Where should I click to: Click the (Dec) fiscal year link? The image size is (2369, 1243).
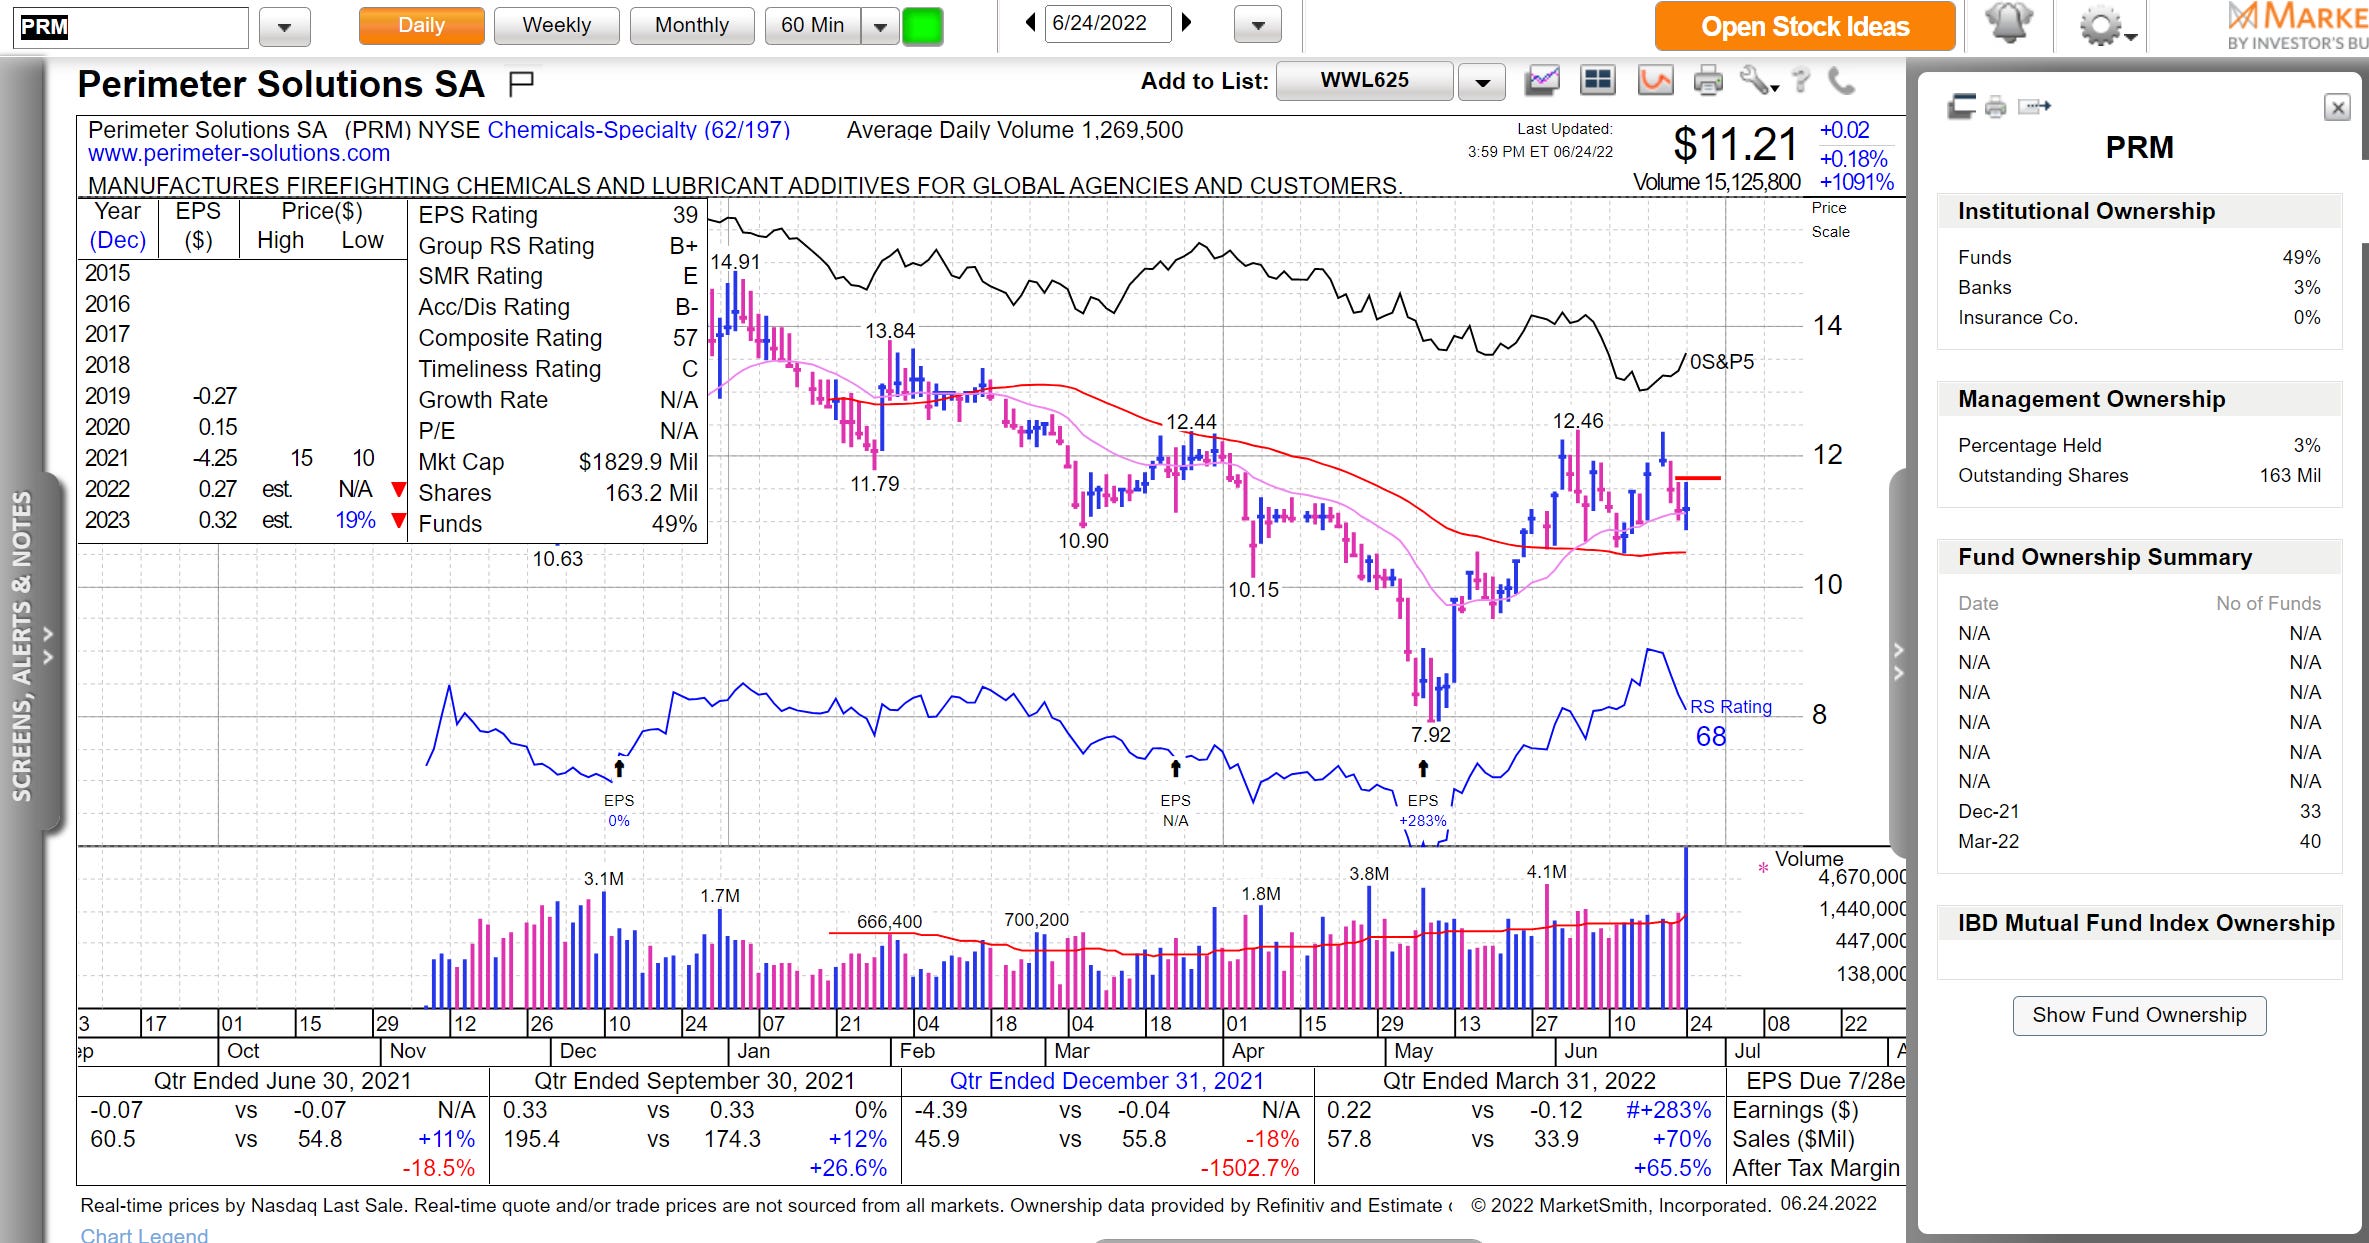(x=118, y=240)
